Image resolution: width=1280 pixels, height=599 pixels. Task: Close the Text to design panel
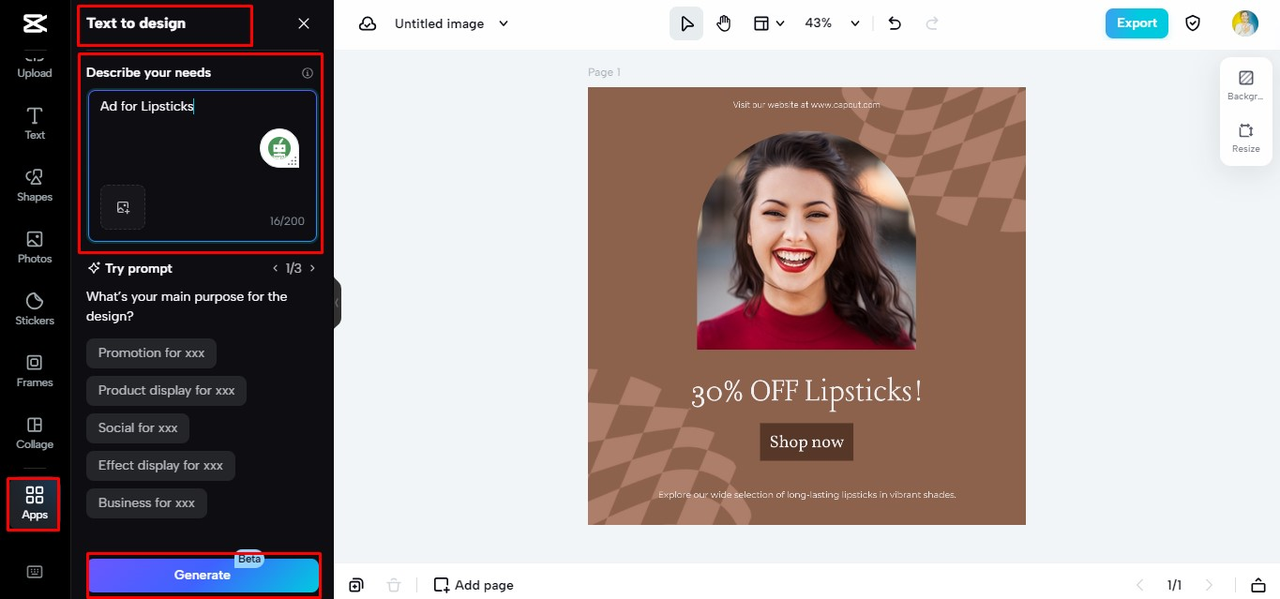(x=304, y=23)
